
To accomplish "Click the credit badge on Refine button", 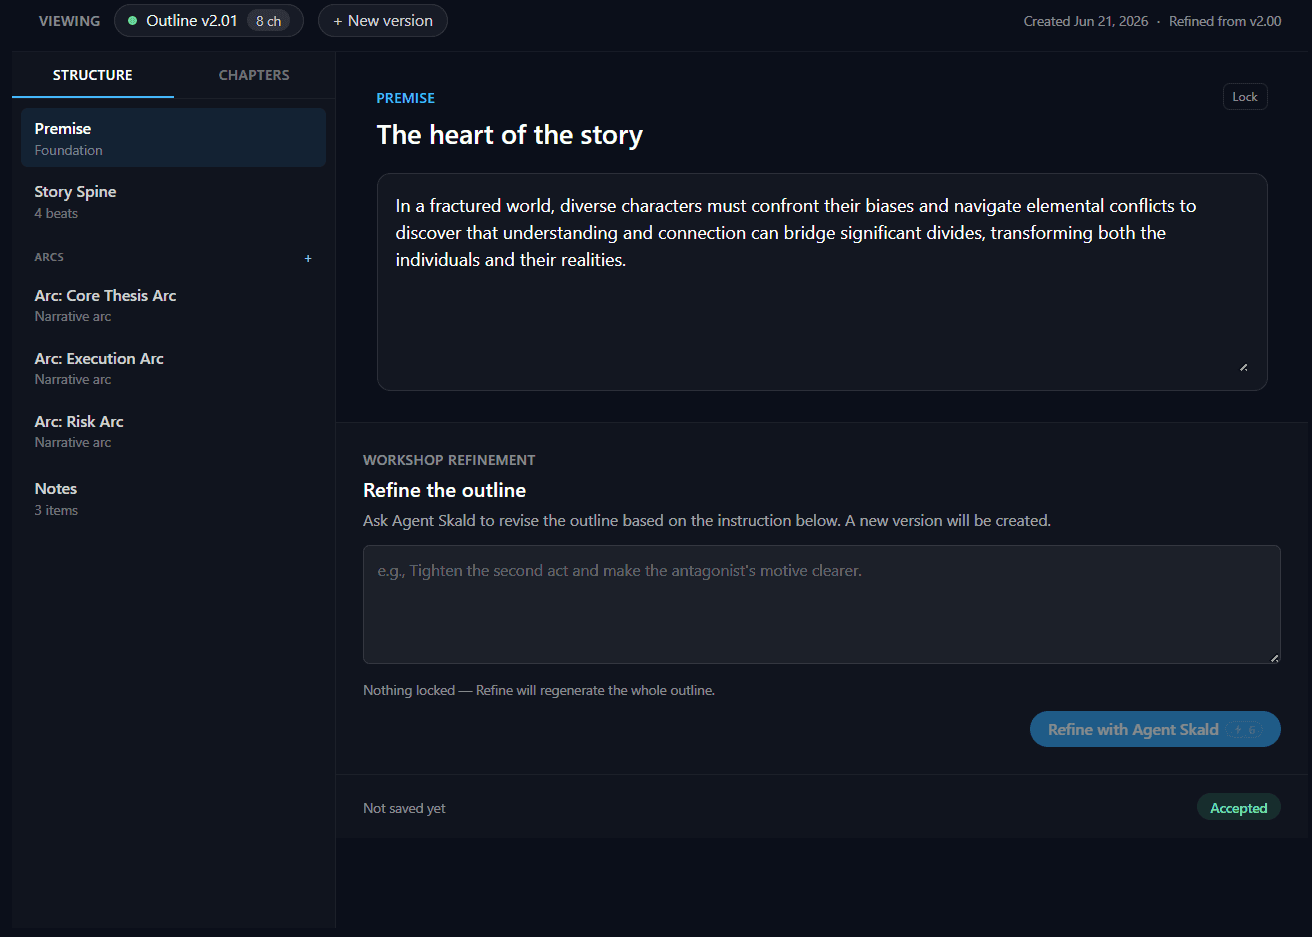I will [x=1244, y=730].
